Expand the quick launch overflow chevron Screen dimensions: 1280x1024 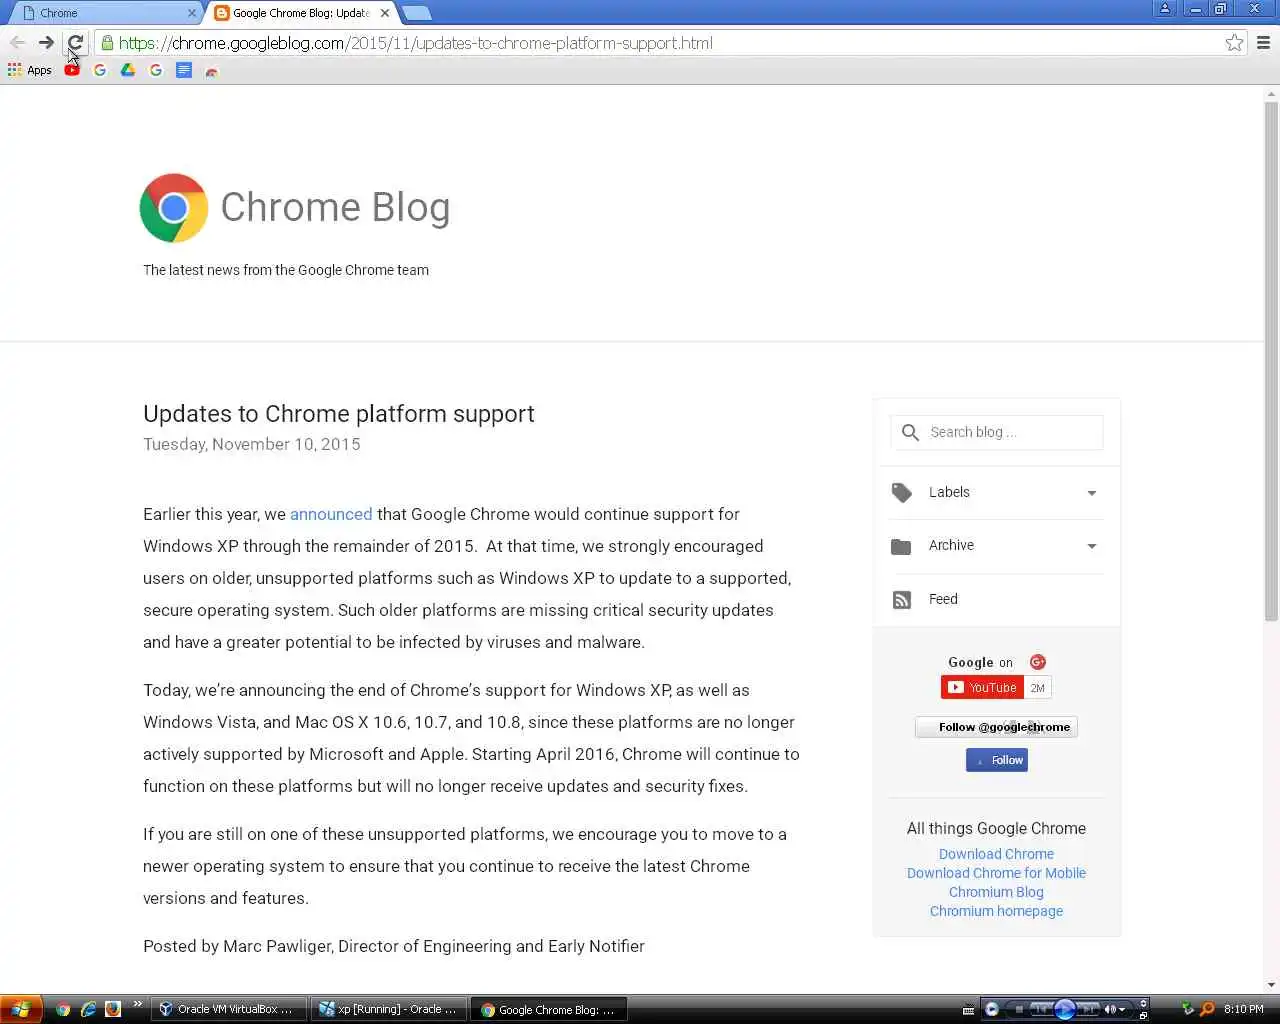click(137, 1004)
